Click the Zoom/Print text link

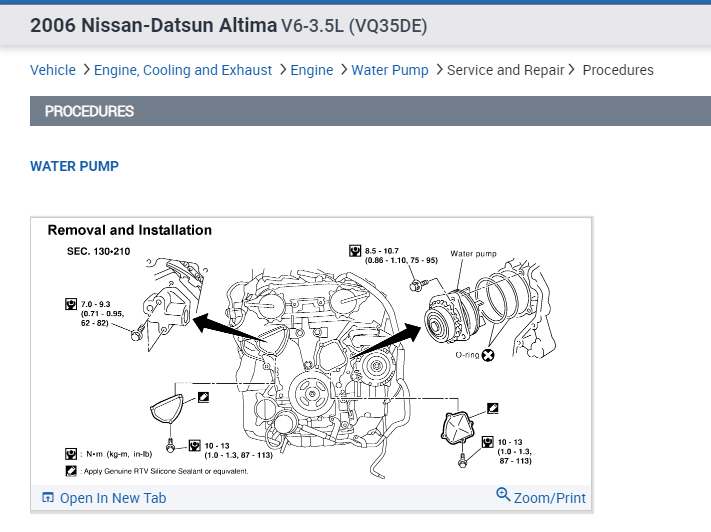coord(550,498)
